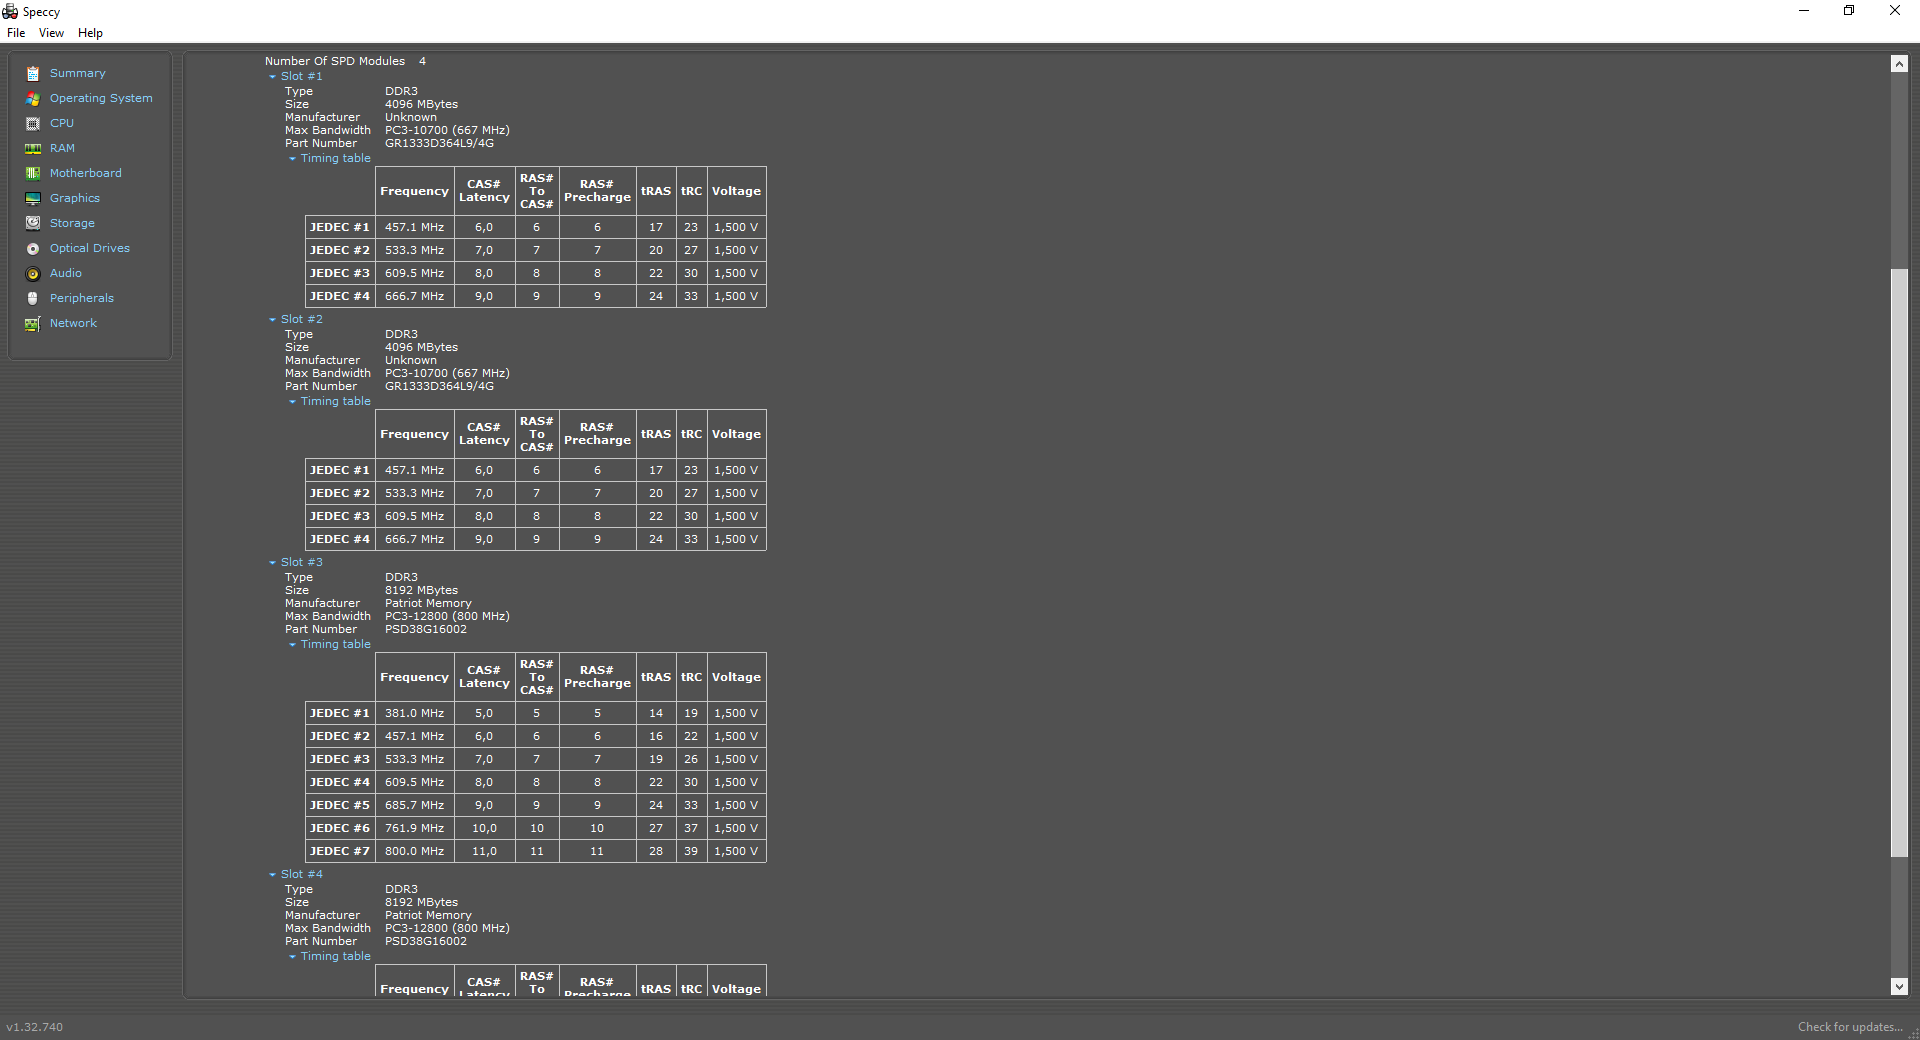Click the version v1.32.740 label
Image resolution: width=1920 pixels, height=1040 pixels.
[35, 1027]
